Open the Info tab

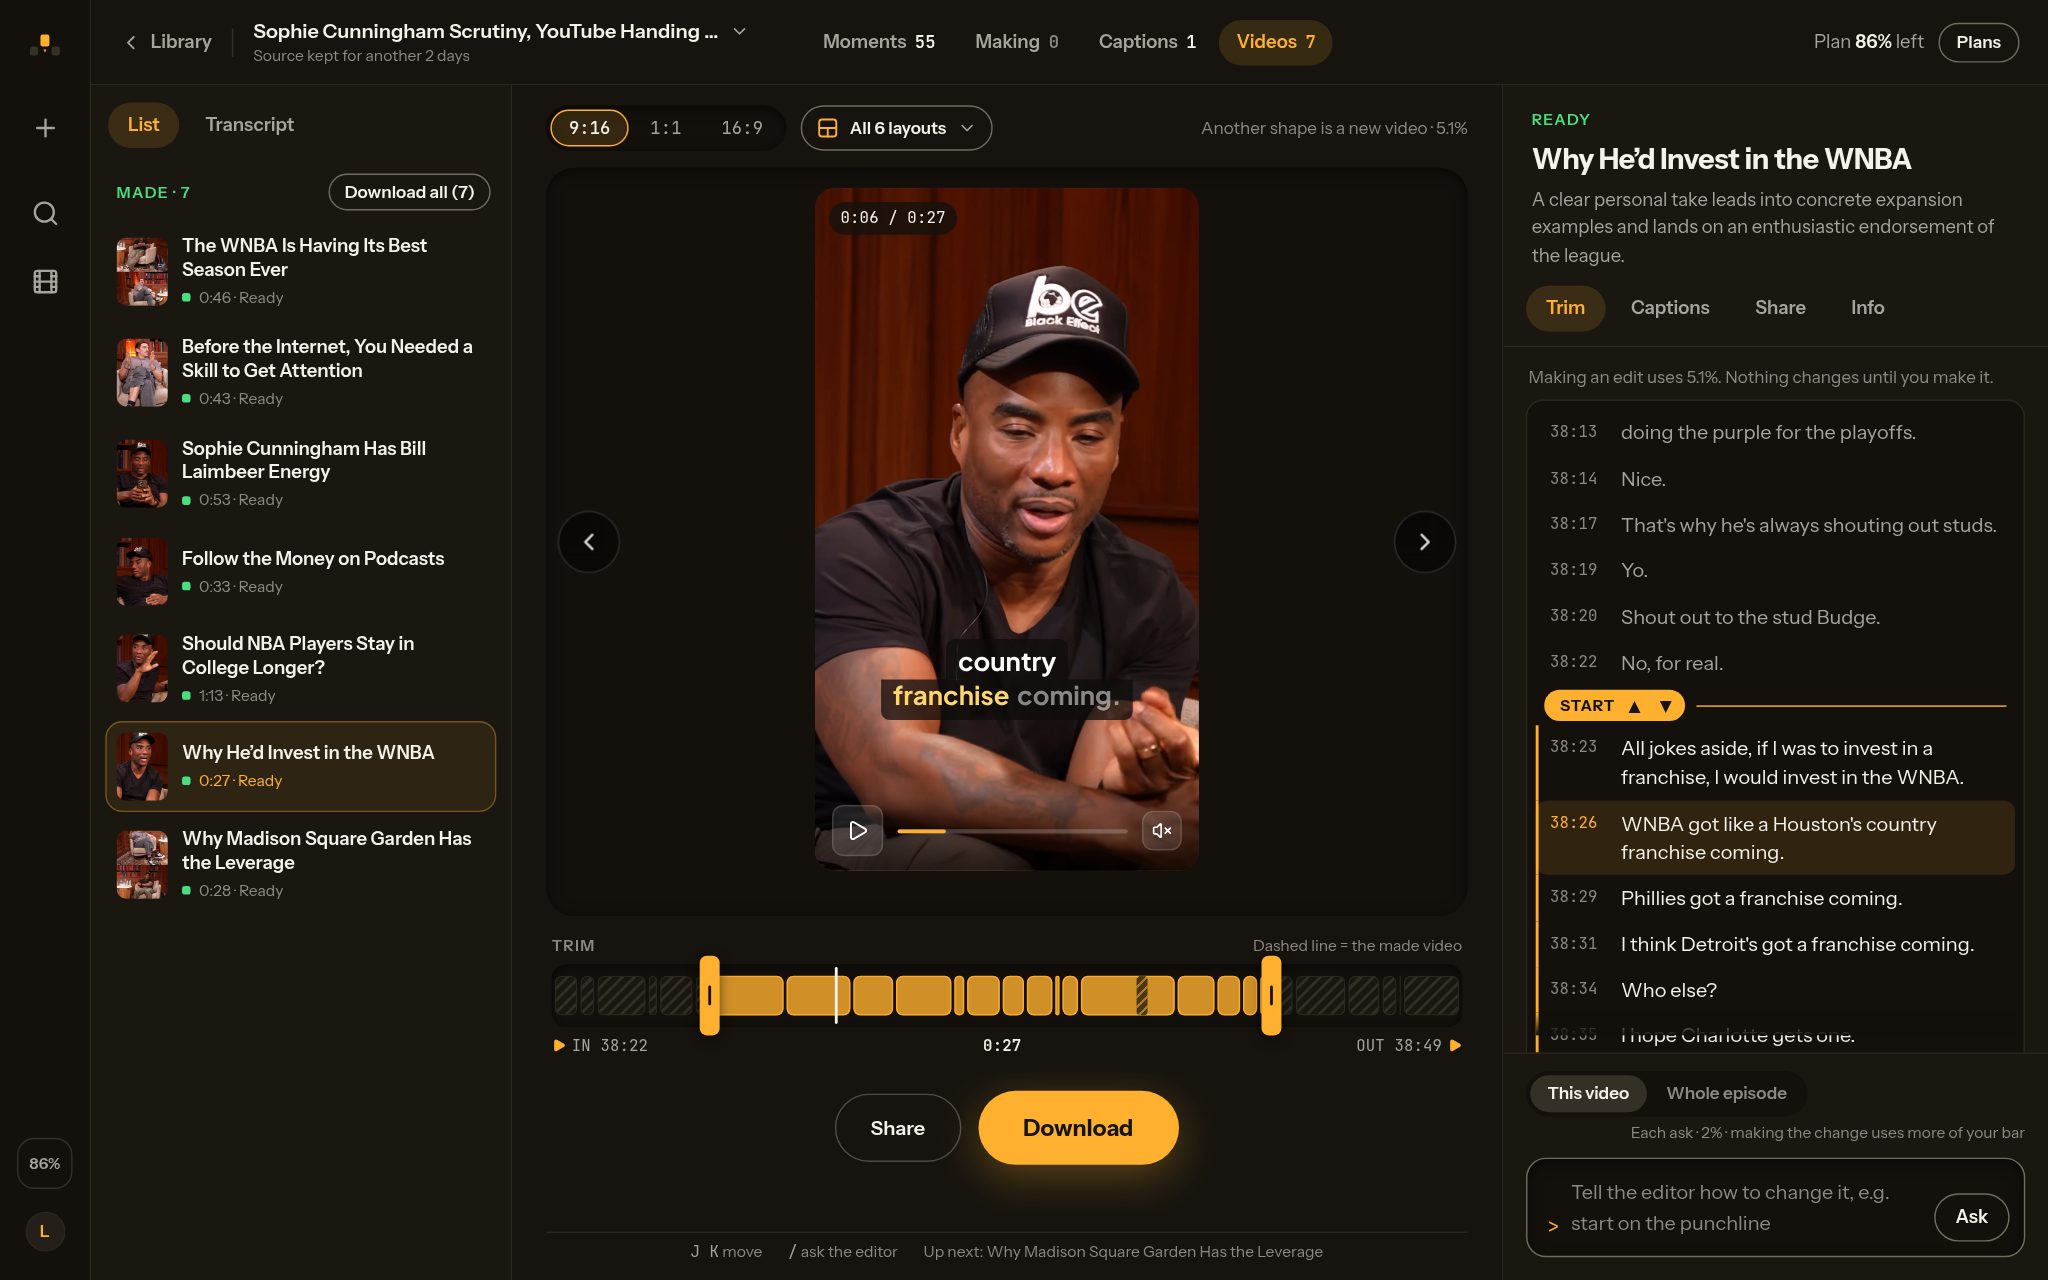point(1867,308)
